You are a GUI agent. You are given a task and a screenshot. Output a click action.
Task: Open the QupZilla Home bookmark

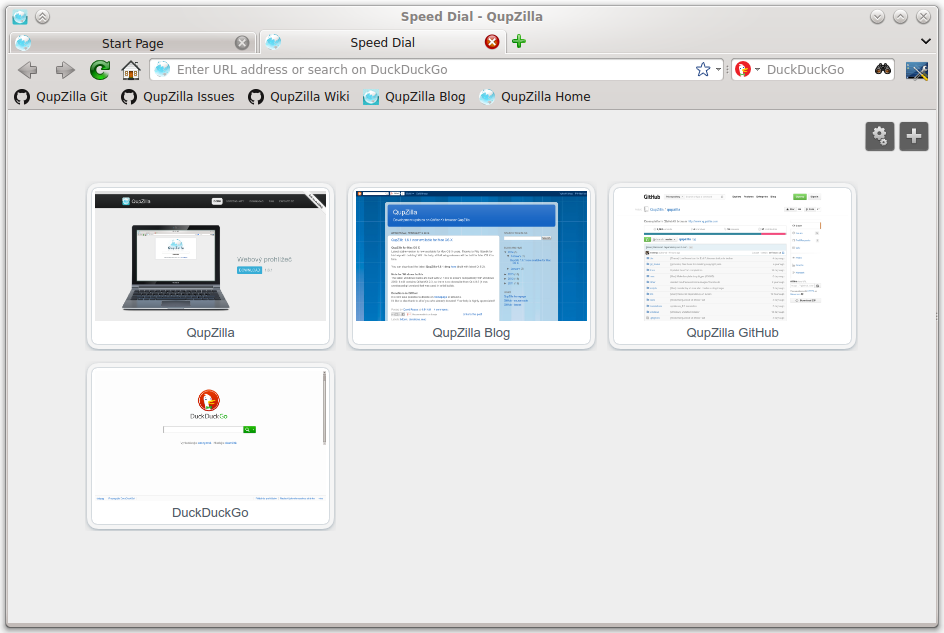click(x=535, y=97)
